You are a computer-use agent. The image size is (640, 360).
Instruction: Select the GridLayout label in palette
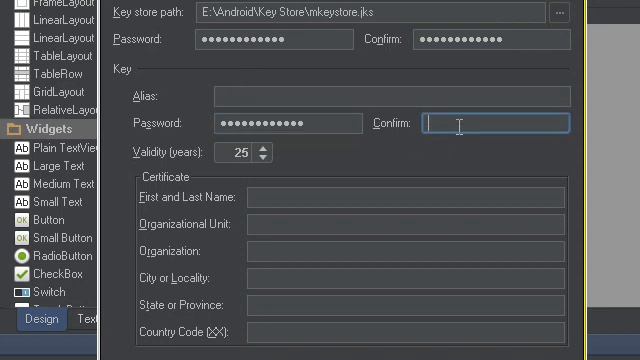tap(59, 92)
